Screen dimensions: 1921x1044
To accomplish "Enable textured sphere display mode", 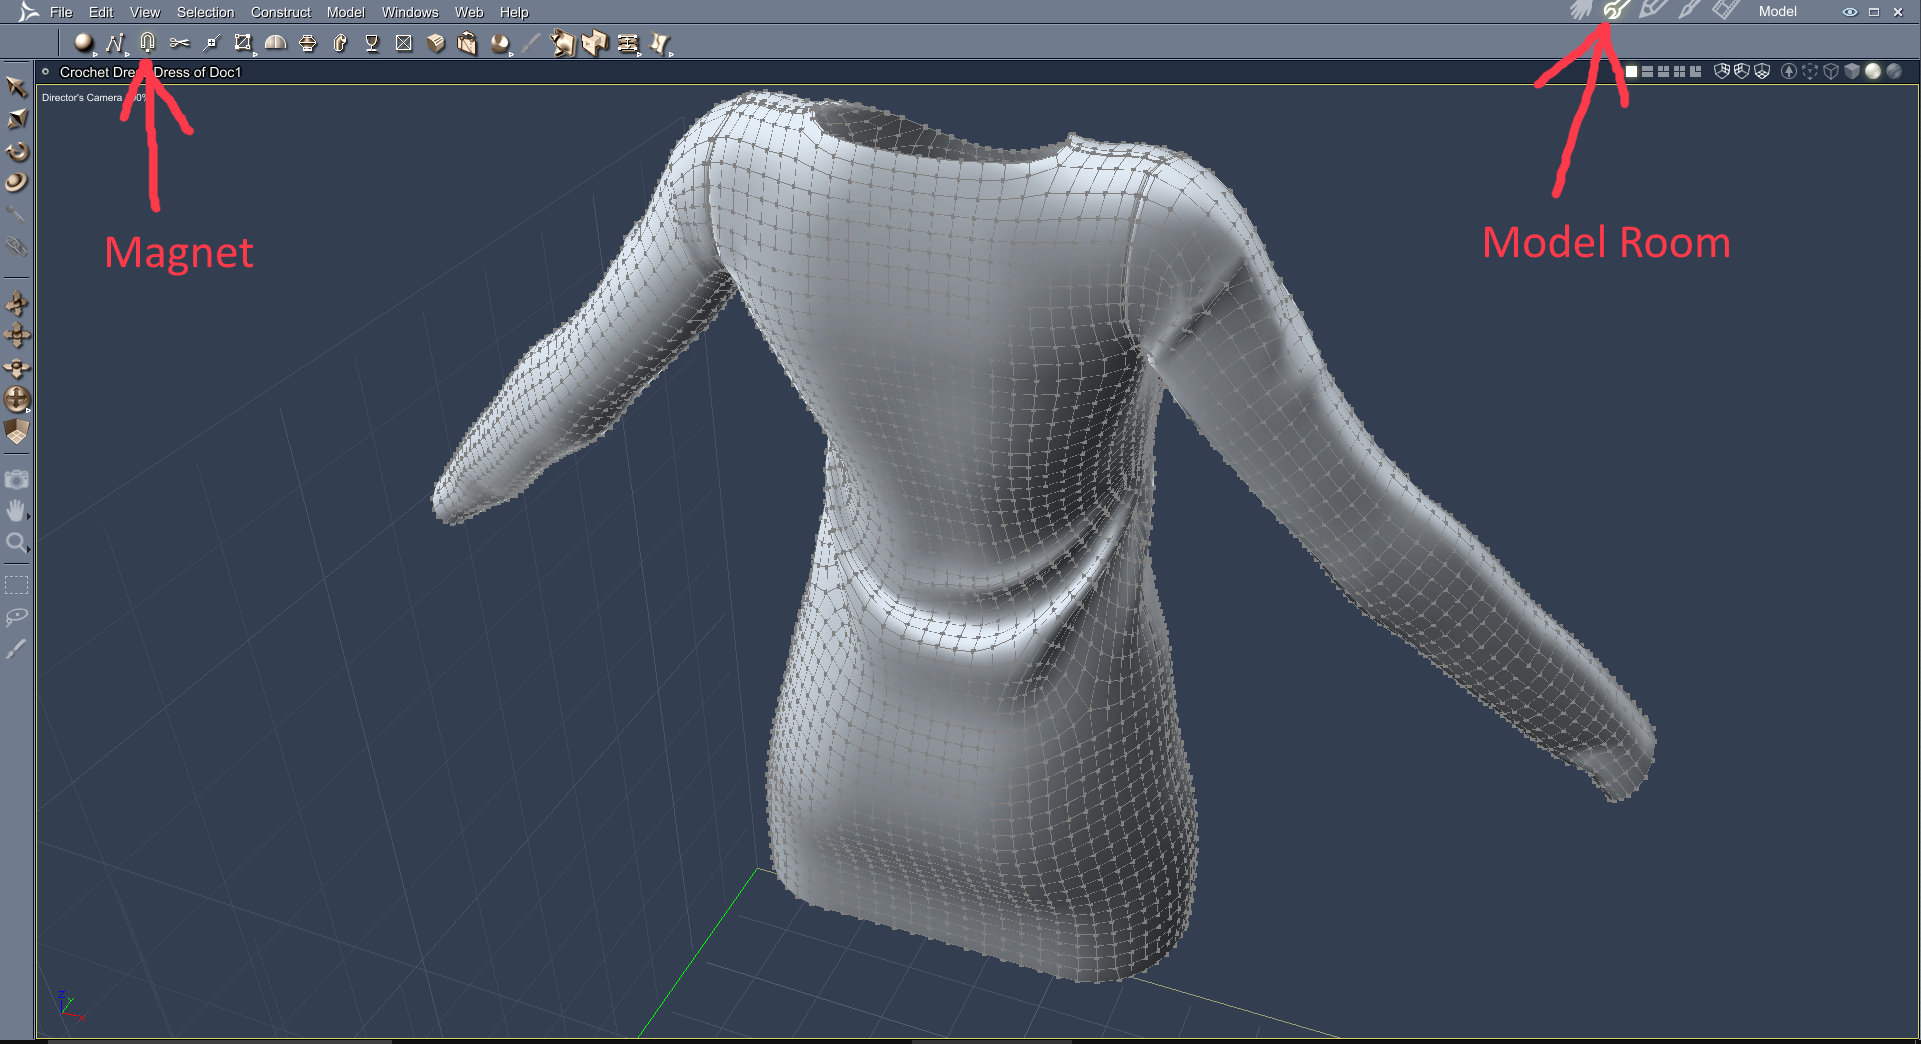I will 1894,71.
